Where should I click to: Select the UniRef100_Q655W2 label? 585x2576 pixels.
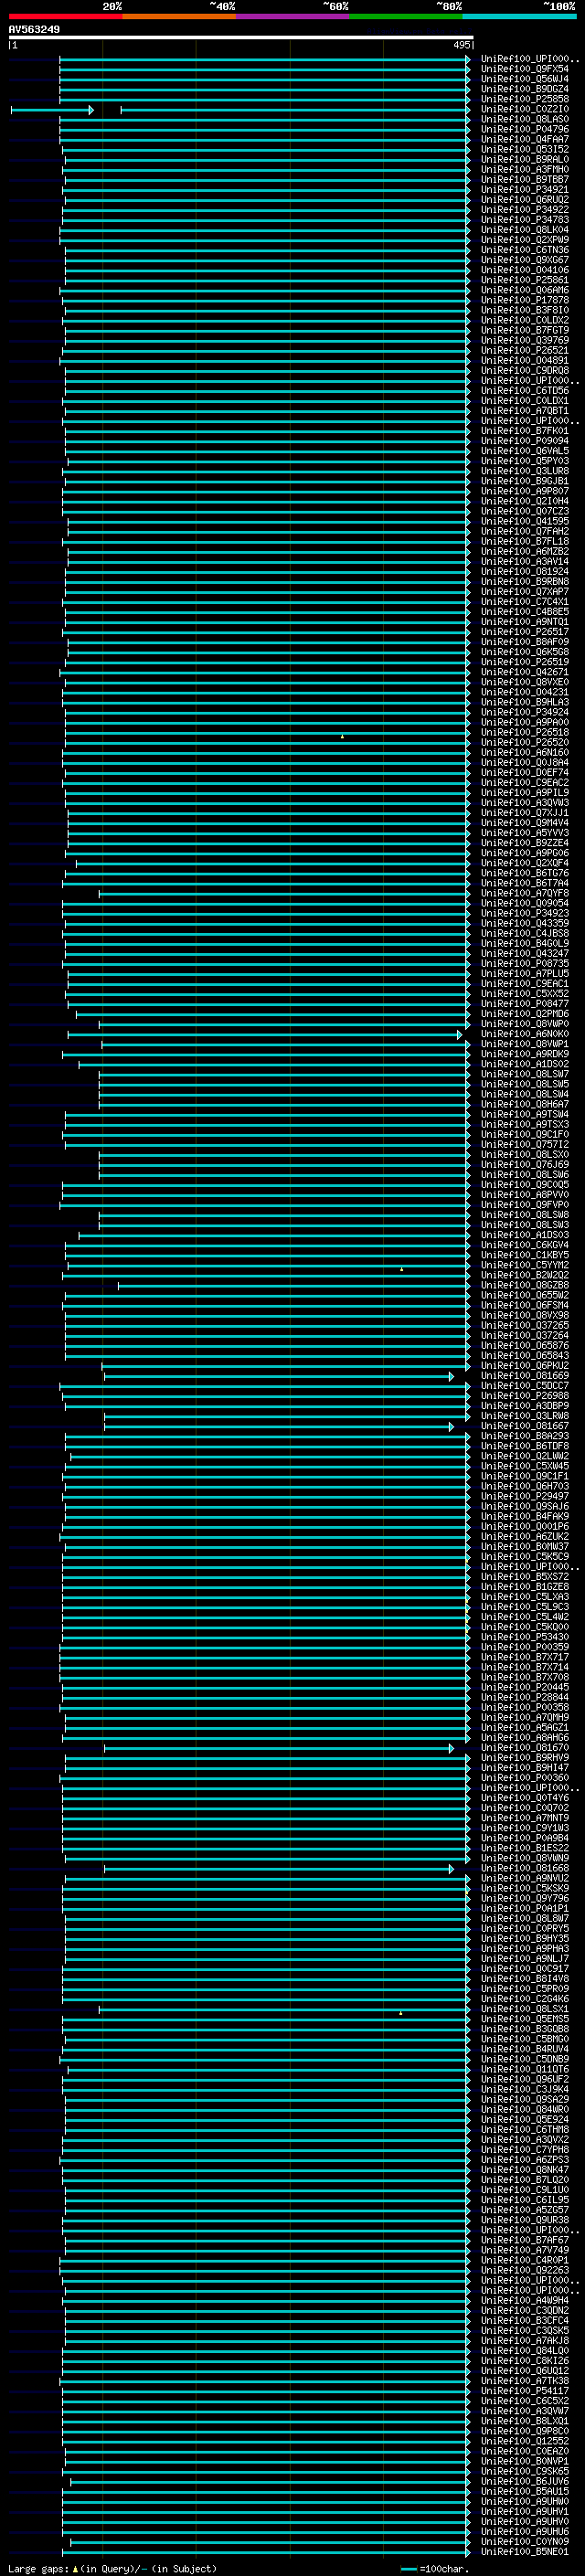tap(524, 1295)
